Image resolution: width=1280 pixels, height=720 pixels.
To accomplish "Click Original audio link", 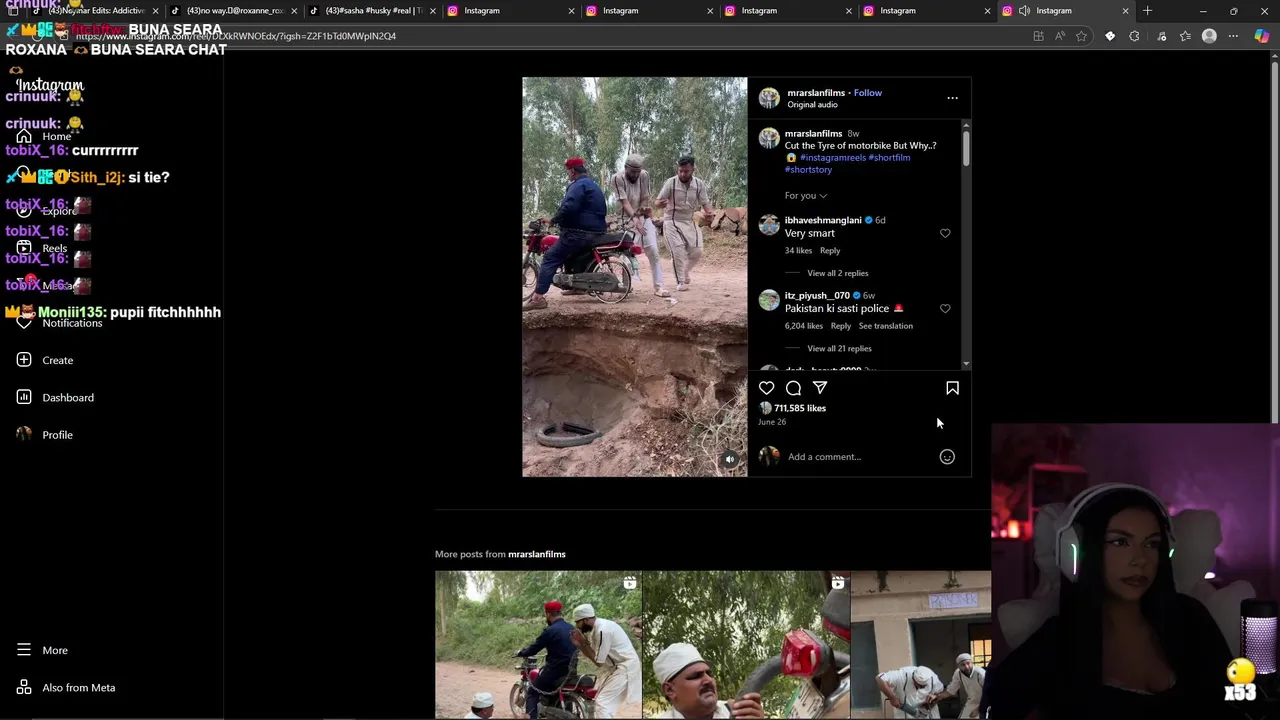I will tap(812, 105).
